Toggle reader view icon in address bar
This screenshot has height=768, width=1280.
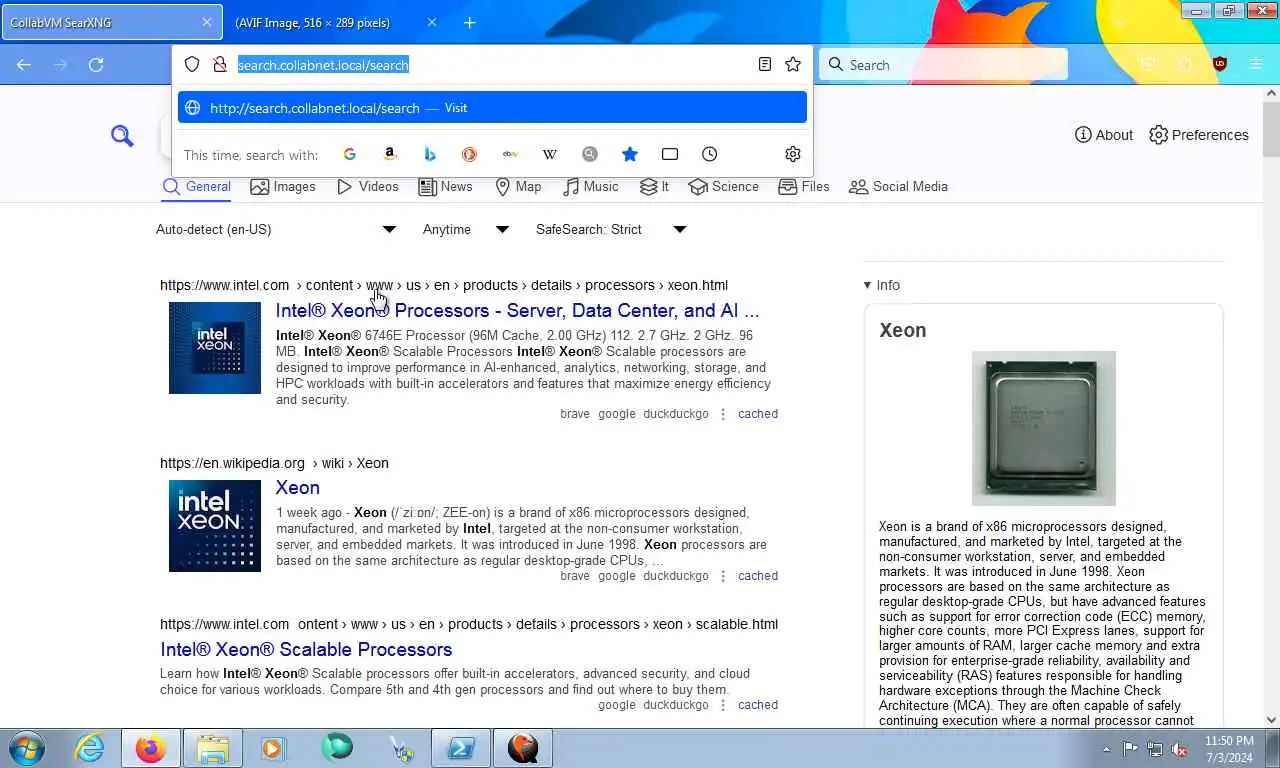tap(765, 64)
